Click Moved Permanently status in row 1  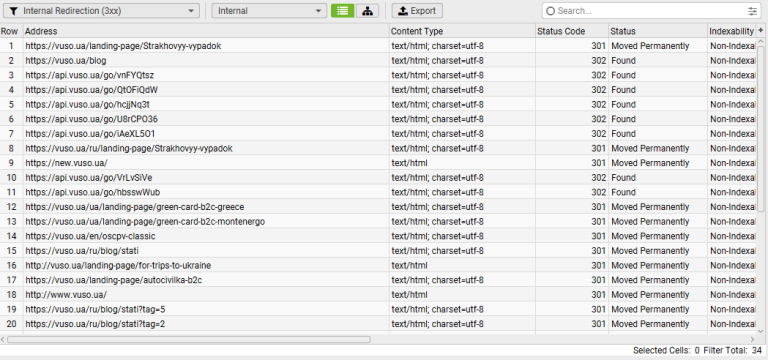[658, 46]
